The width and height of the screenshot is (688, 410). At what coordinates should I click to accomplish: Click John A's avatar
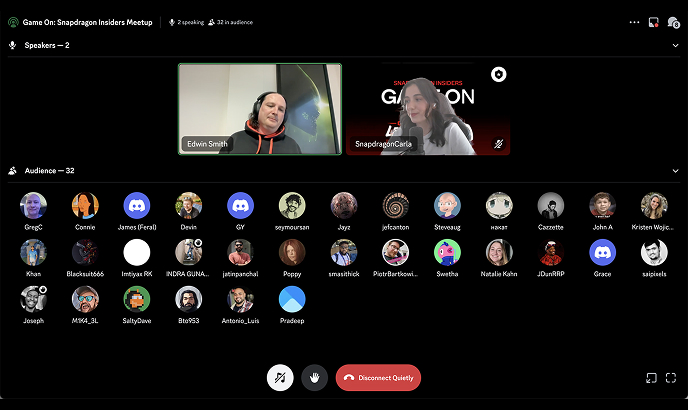pos(602,205)
